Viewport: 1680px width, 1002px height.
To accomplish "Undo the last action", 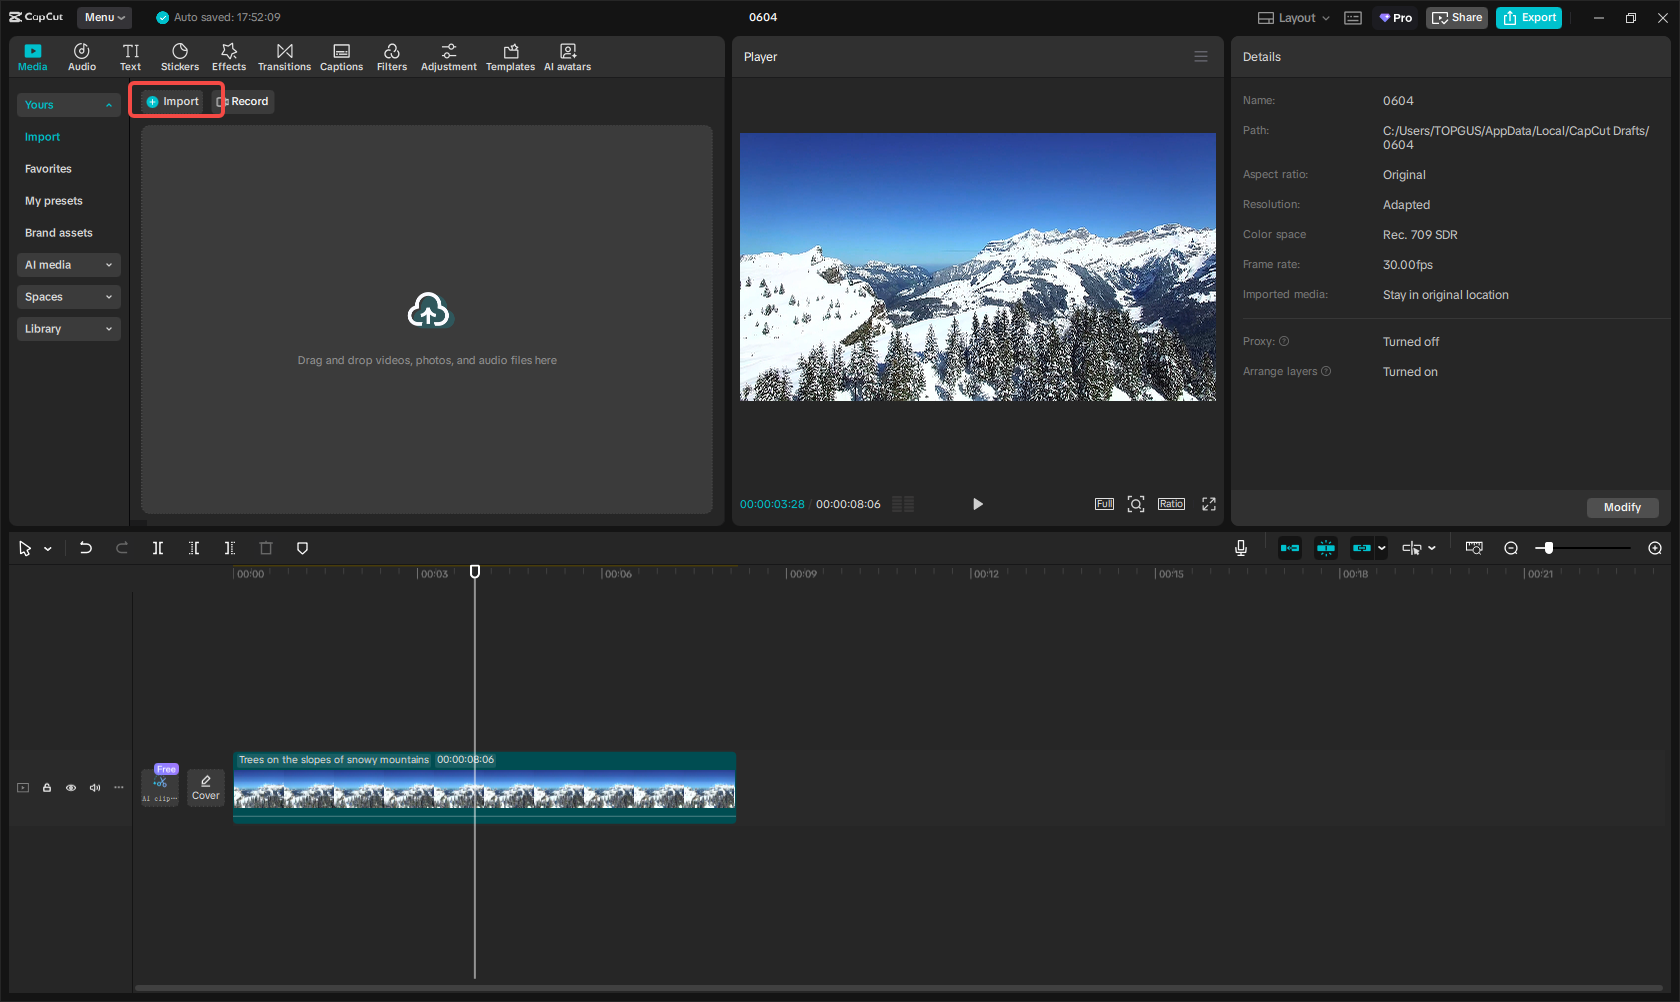I will (86, 548).
